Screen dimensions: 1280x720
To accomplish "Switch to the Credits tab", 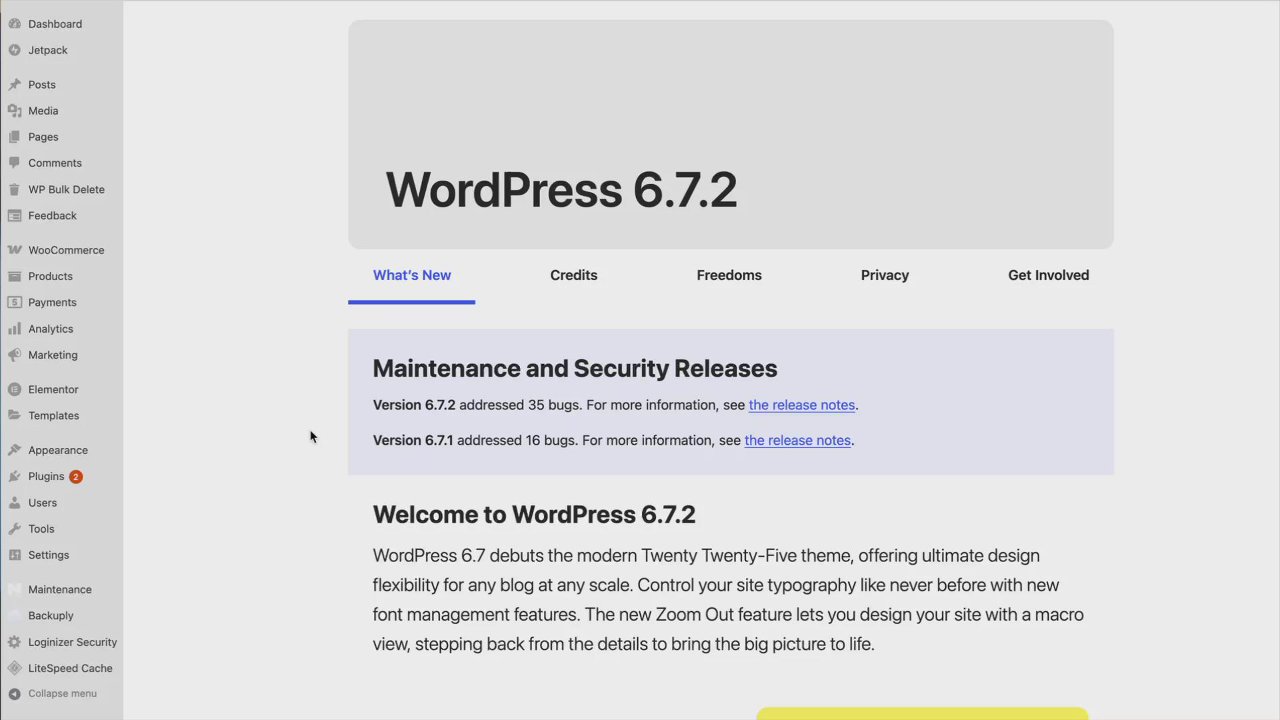I will click(x=574, y=275).
